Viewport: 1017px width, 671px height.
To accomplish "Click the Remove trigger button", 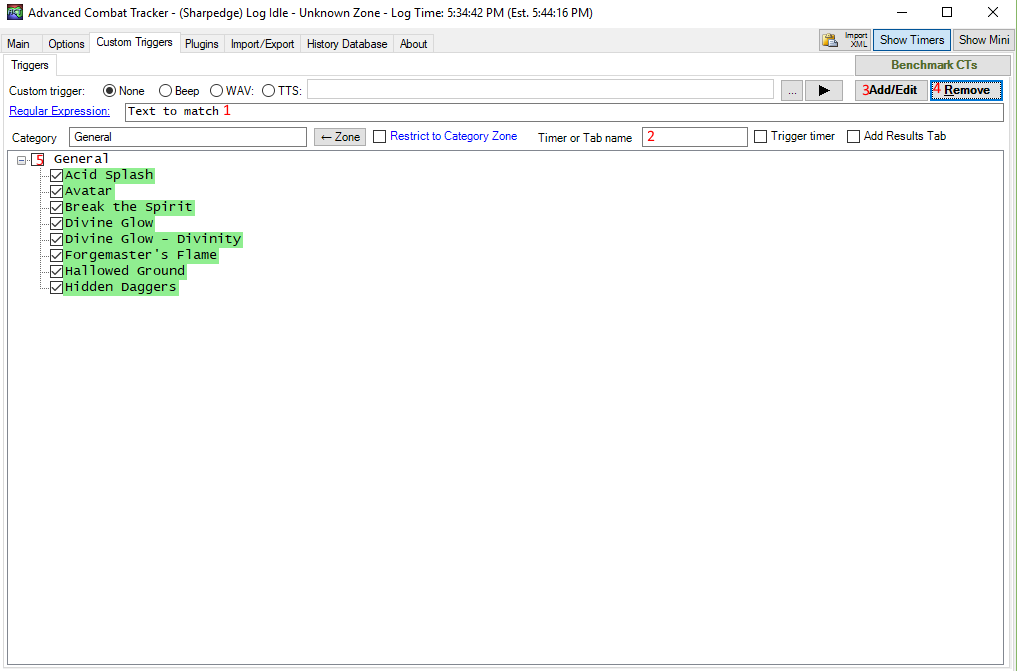I will (966, 90).
